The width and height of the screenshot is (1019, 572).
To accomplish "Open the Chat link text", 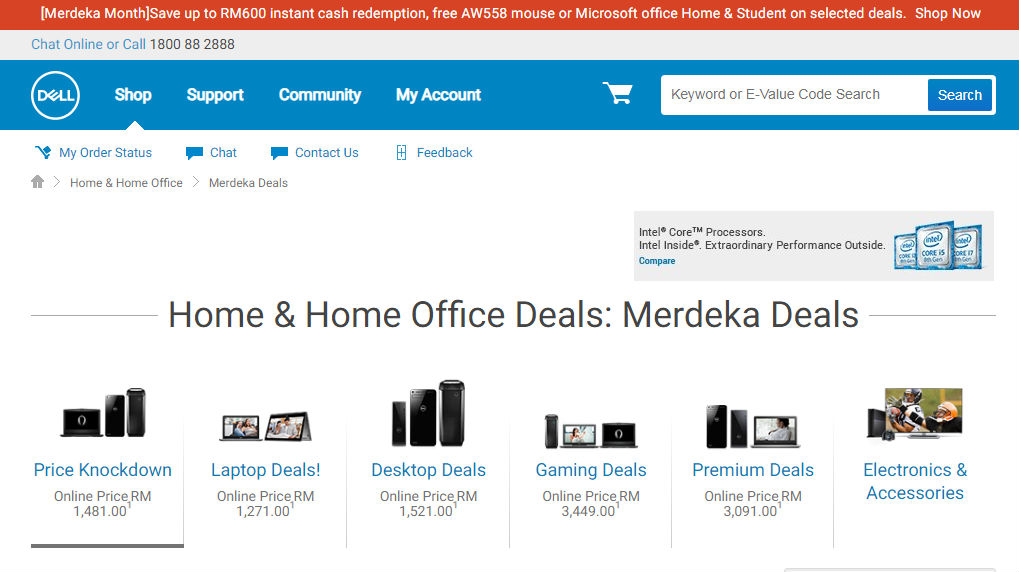I will point(223,153).
